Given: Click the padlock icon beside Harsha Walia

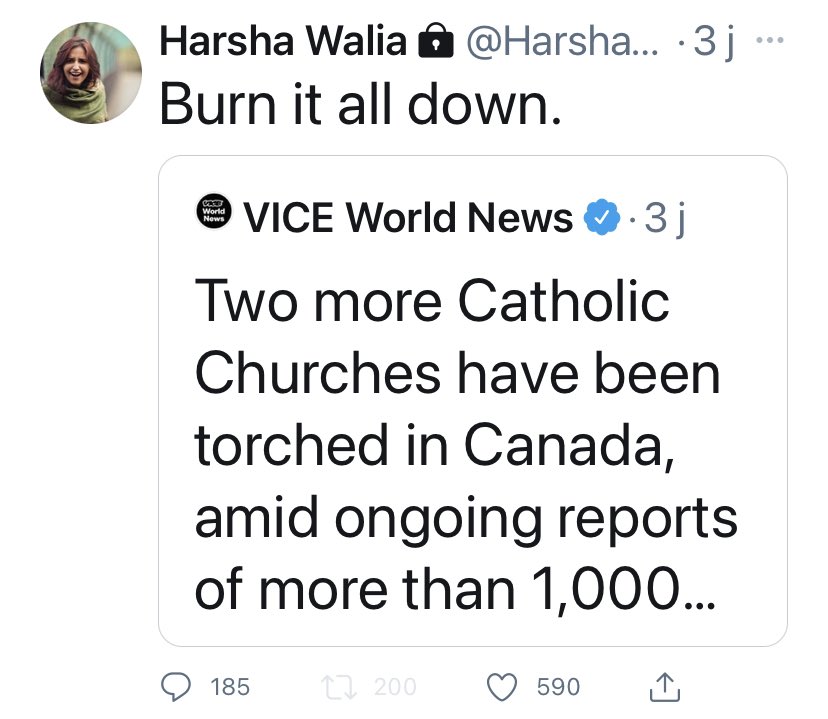Looking at the screenshot, I should point(432,42).
